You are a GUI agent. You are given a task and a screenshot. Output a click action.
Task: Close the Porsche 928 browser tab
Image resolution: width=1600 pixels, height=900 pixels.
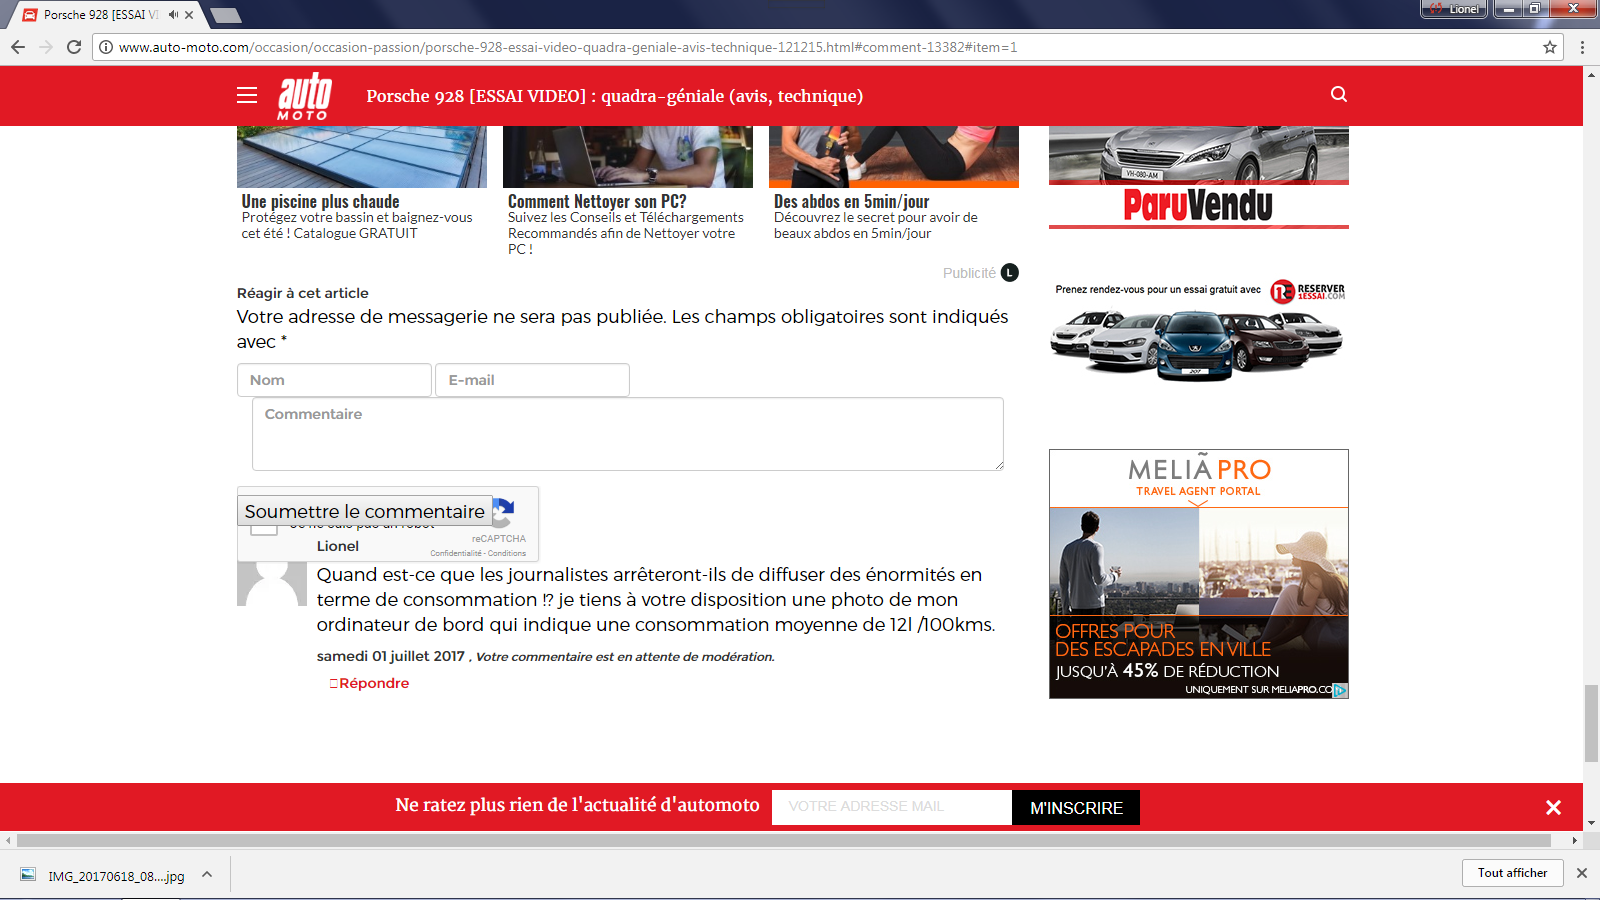pos(189,15)
